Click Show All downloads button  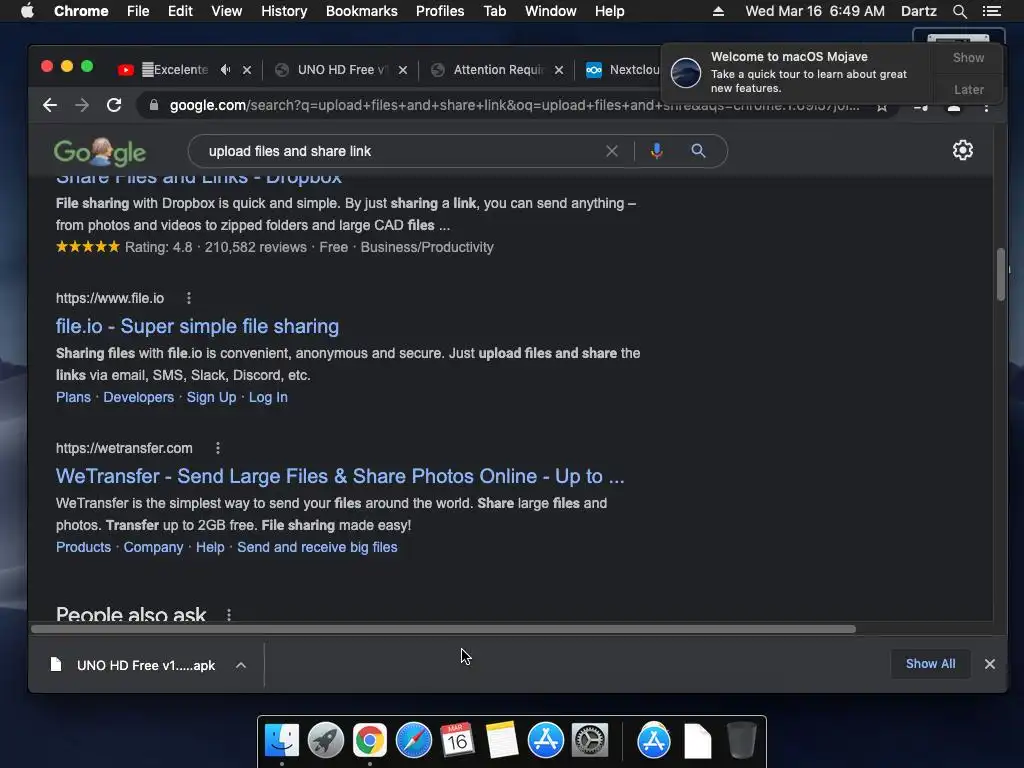click(931, 664)
